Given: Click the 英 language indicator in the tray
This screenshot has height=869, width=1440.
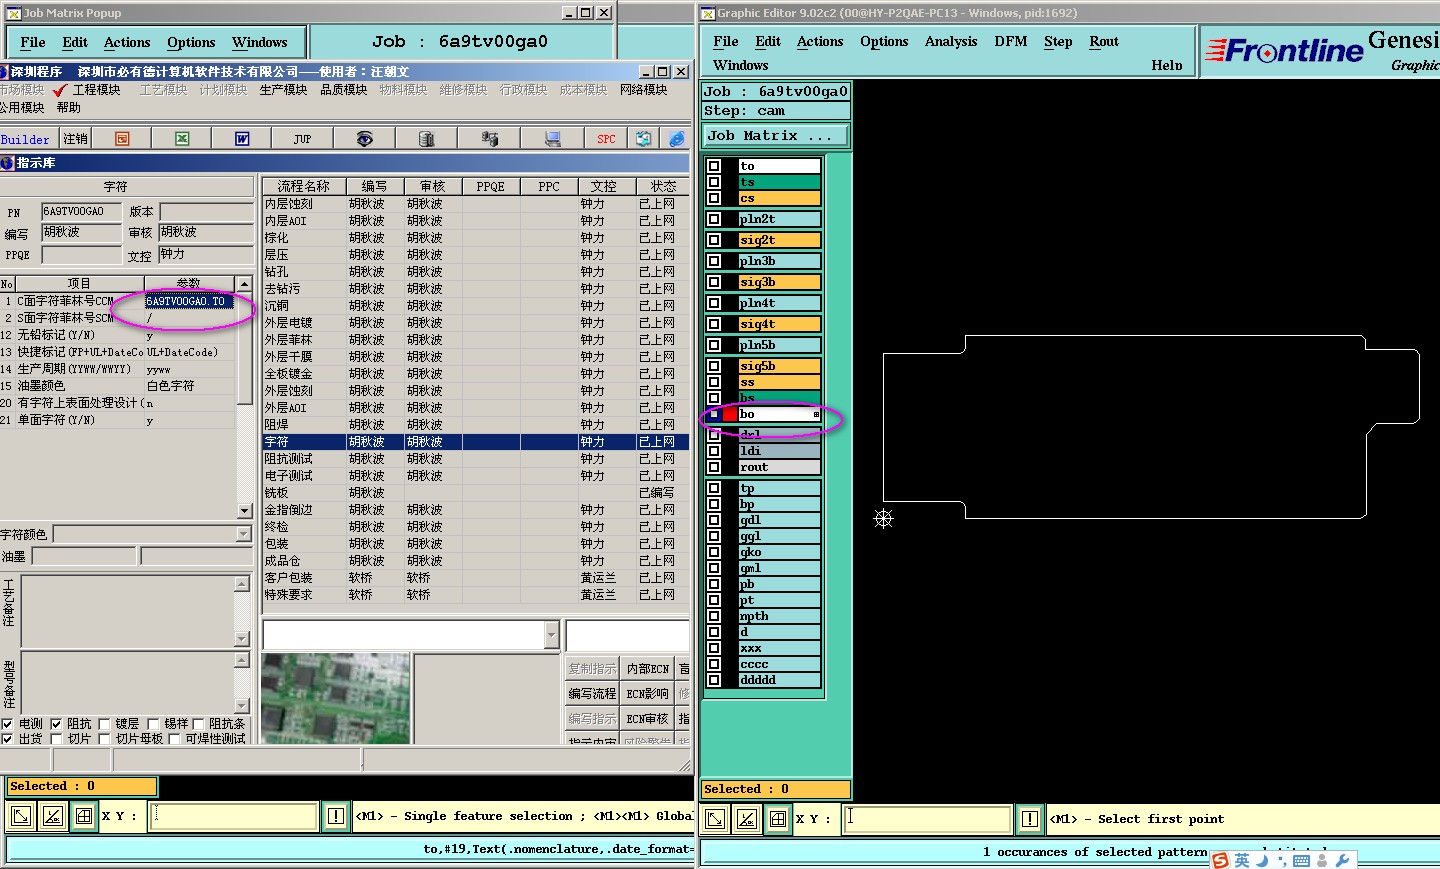Looking at the screenshot, I should 1242,860.
